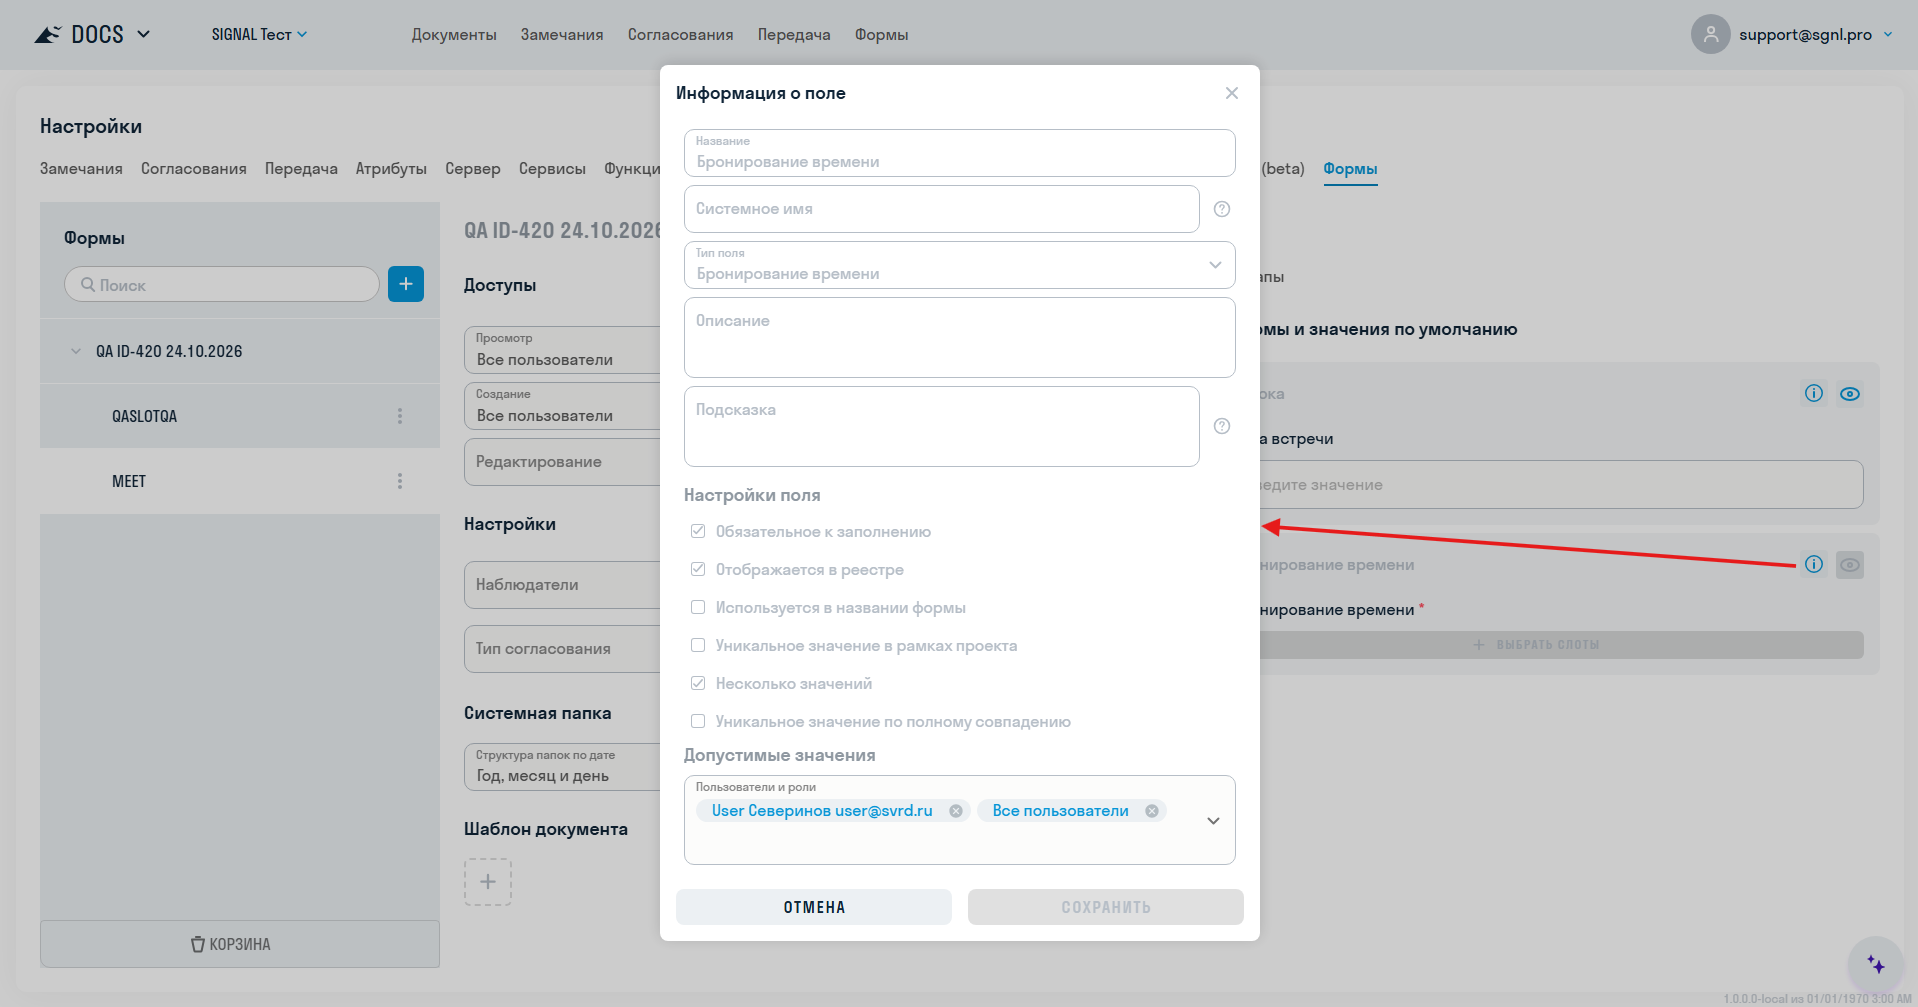Open the Тип поля dropdown
Screen dimensions: 1918x1007
coord(960,265)
